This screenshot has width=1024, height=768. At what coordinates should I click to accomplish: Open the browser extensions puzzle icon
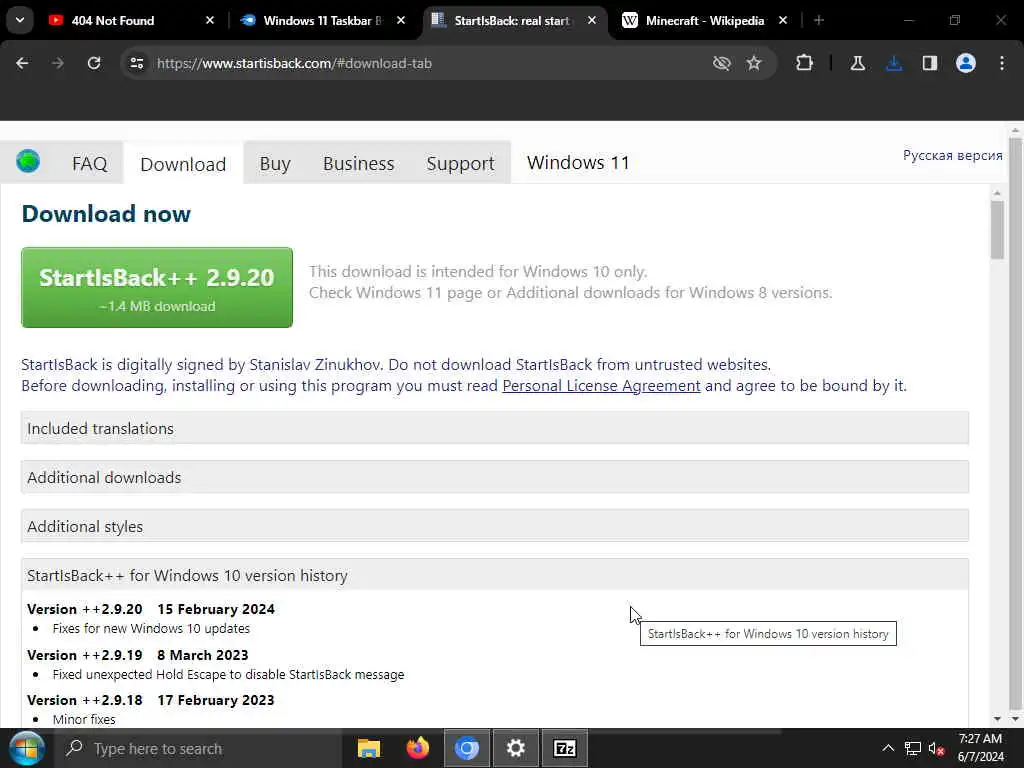[x=805, y=63]
